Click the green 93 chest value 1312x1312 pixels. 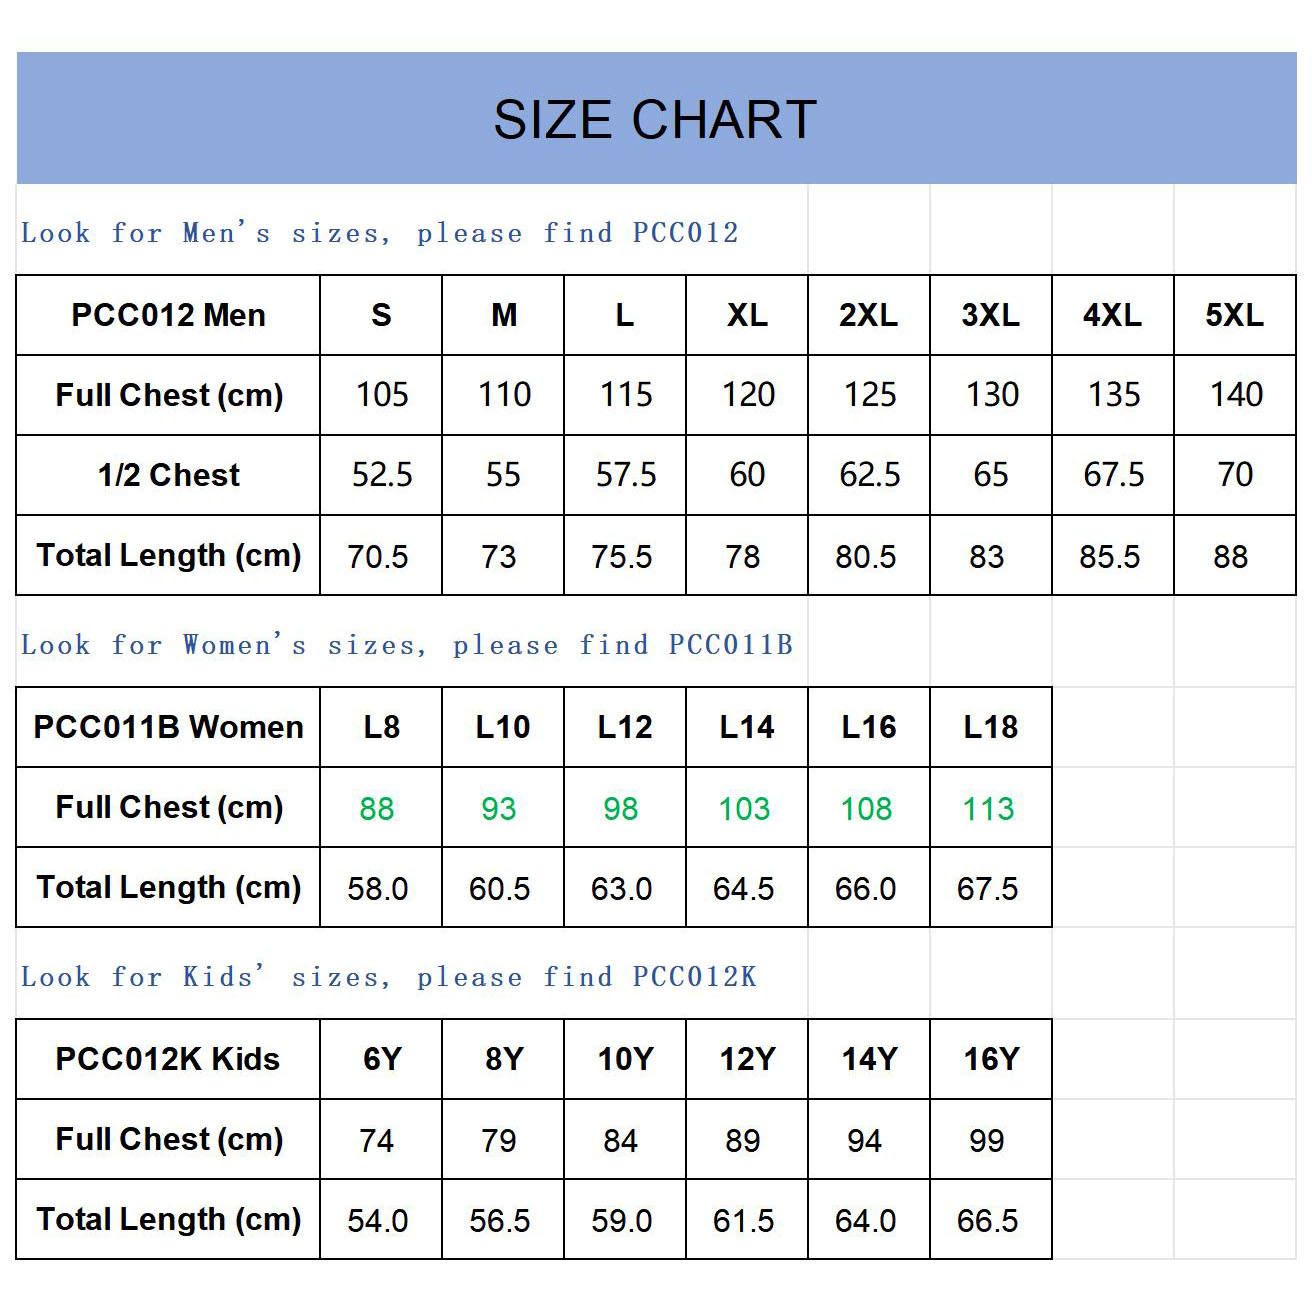click(x=498, y=808)
